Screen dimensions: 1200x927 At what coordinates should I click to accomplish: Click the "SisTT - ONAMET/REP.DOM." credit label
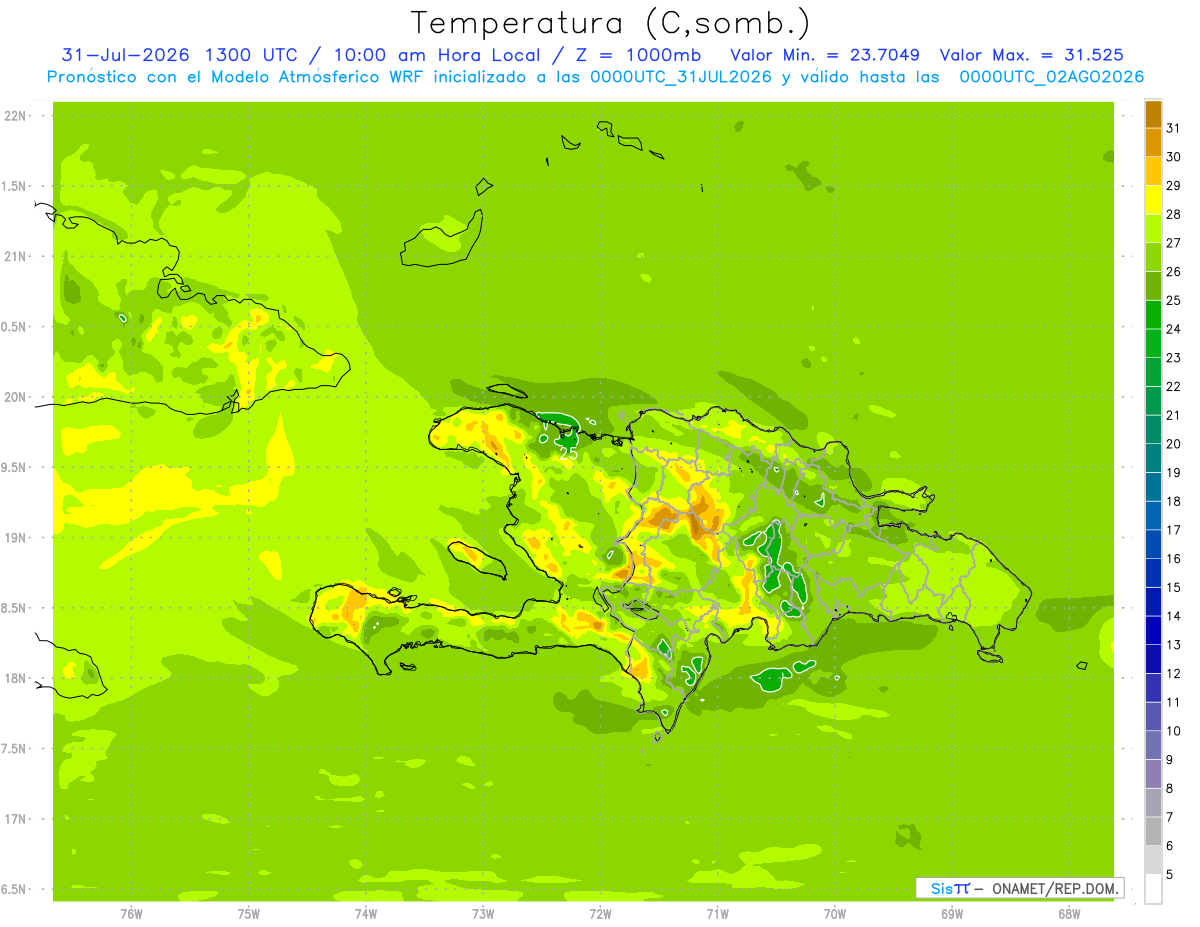(1020, 888)
